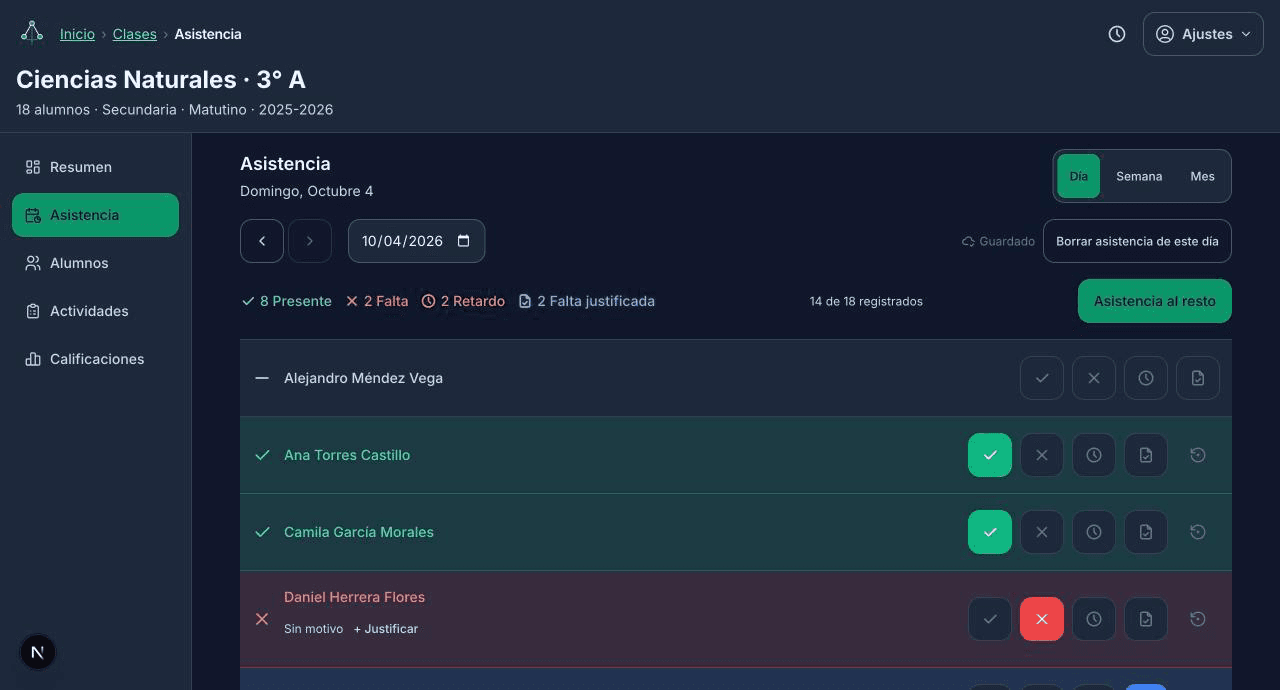The height and width of the screenshot is (690, 1280).
Task: Go to the next day arrow
Action: coord(310,241)
